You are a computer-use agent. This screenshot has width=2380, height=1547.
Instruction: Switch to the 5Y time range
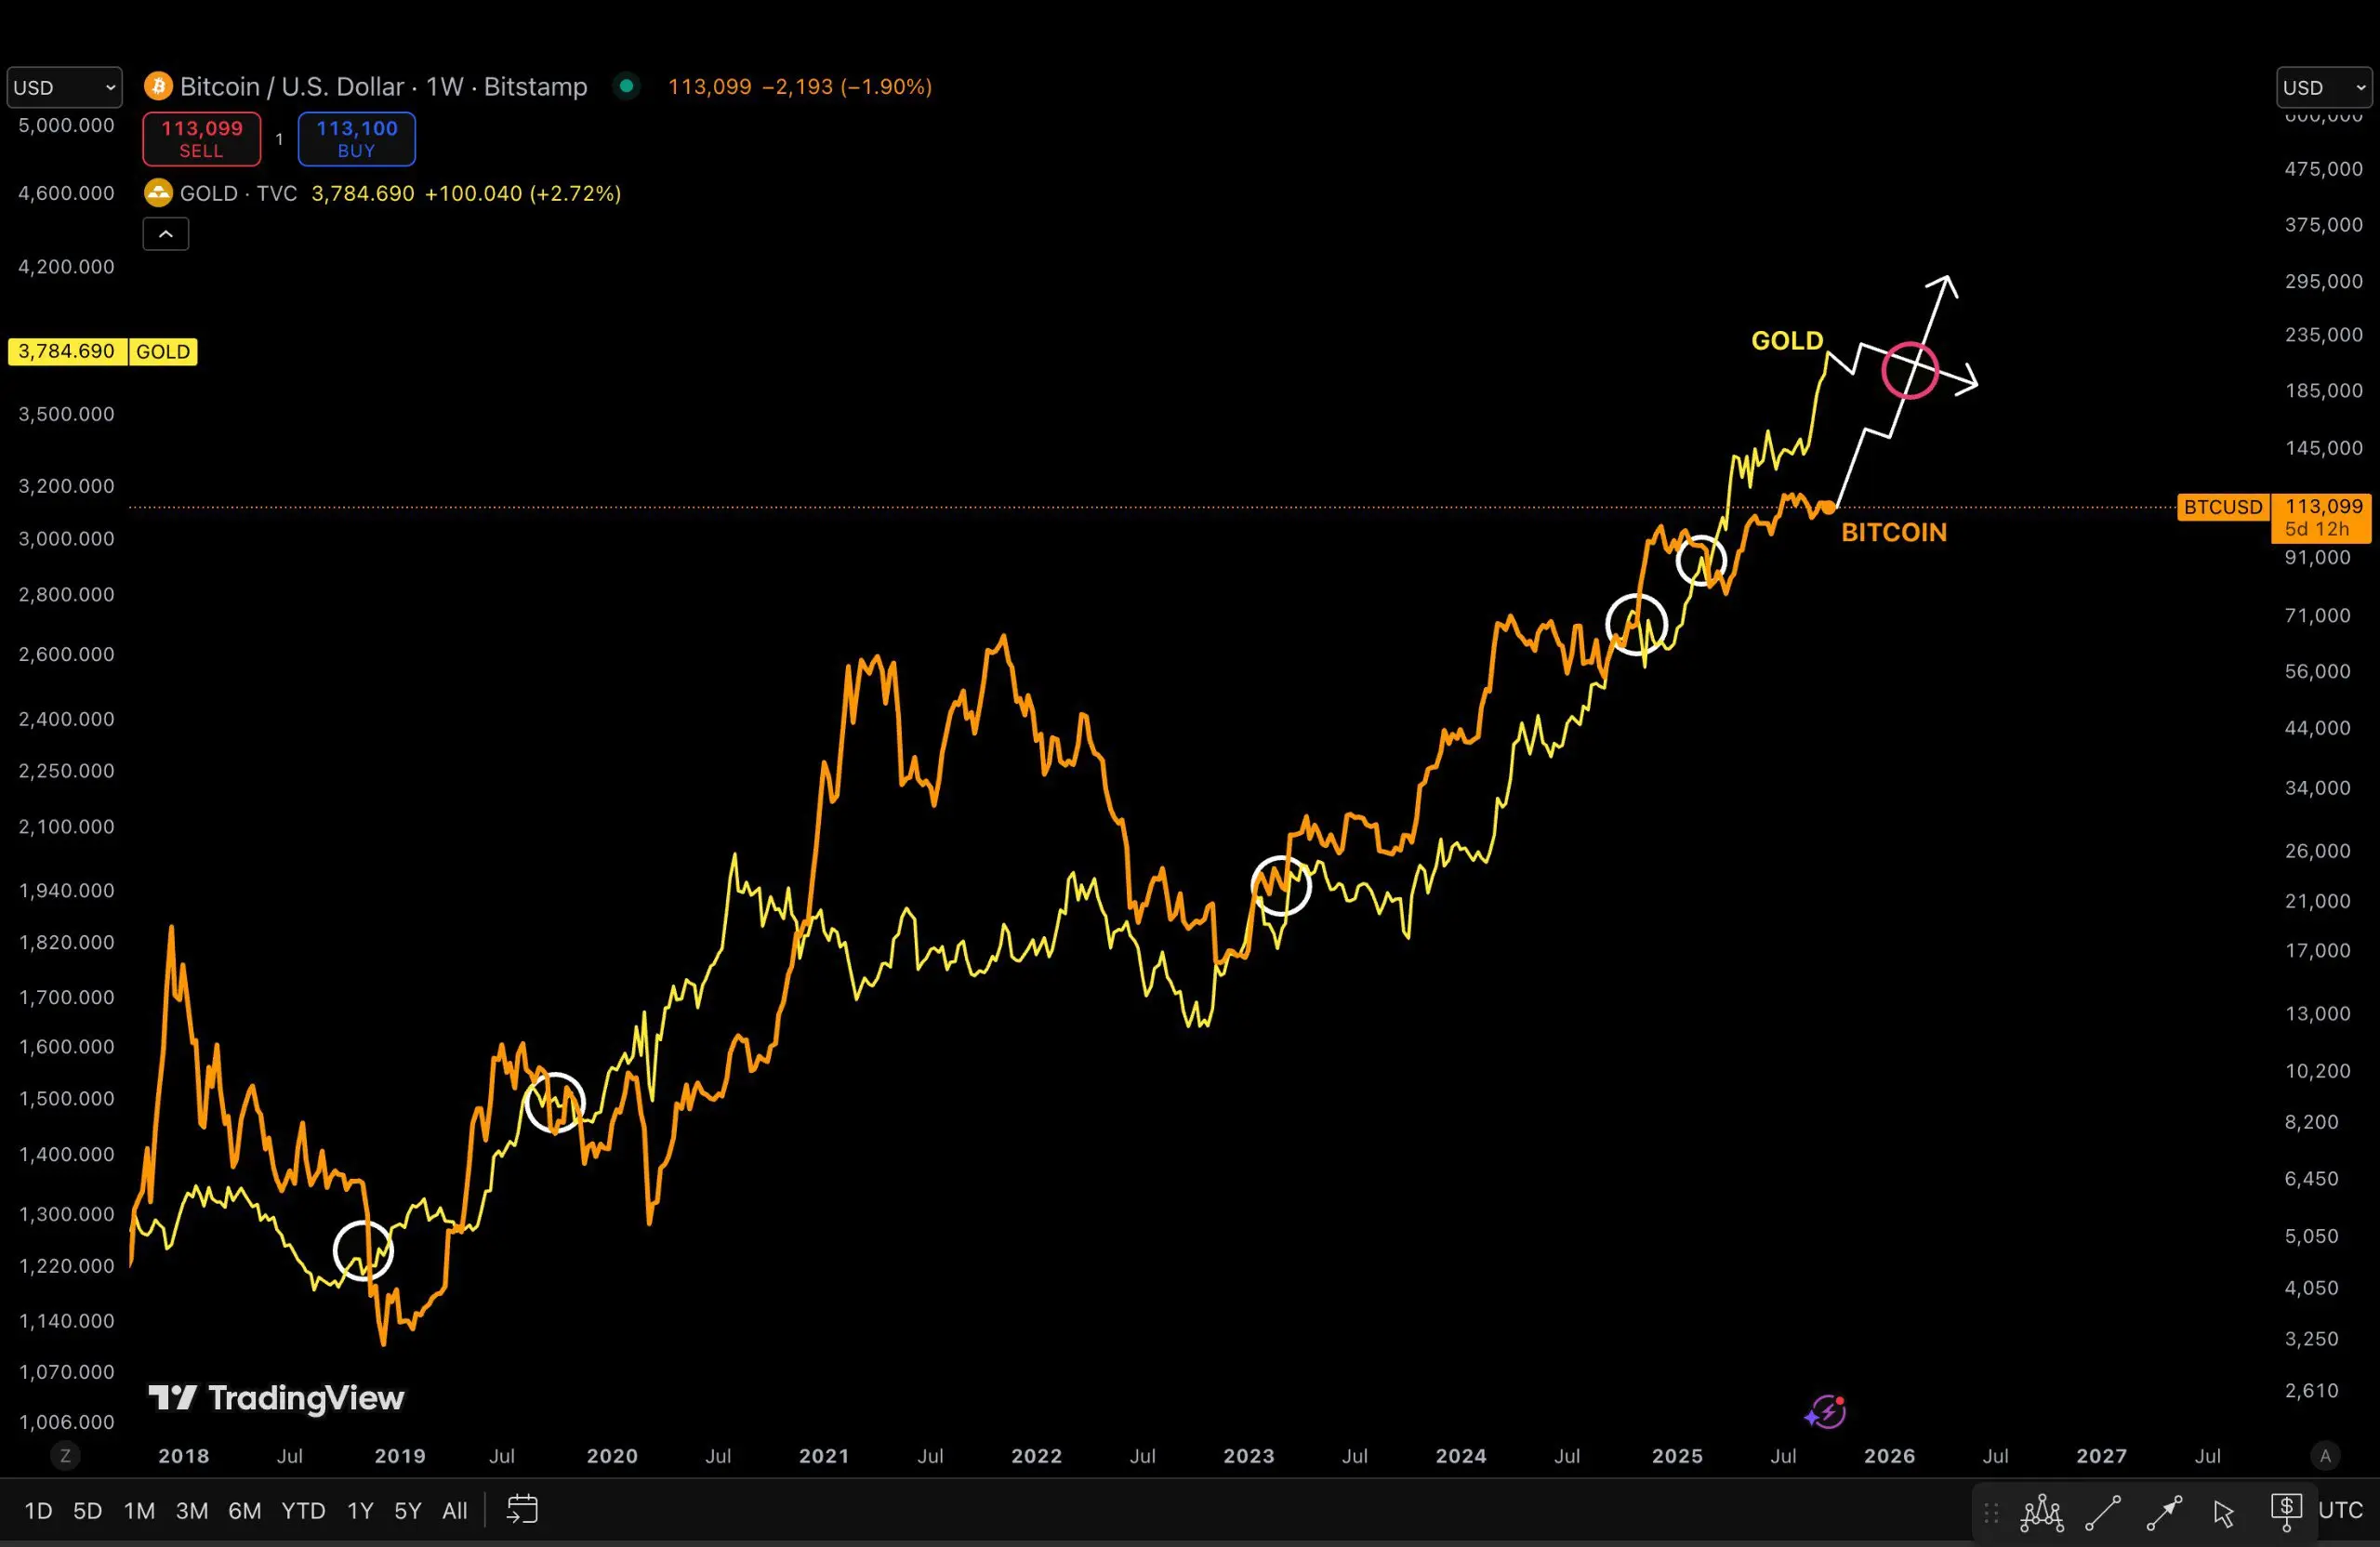pos(408,1510)
